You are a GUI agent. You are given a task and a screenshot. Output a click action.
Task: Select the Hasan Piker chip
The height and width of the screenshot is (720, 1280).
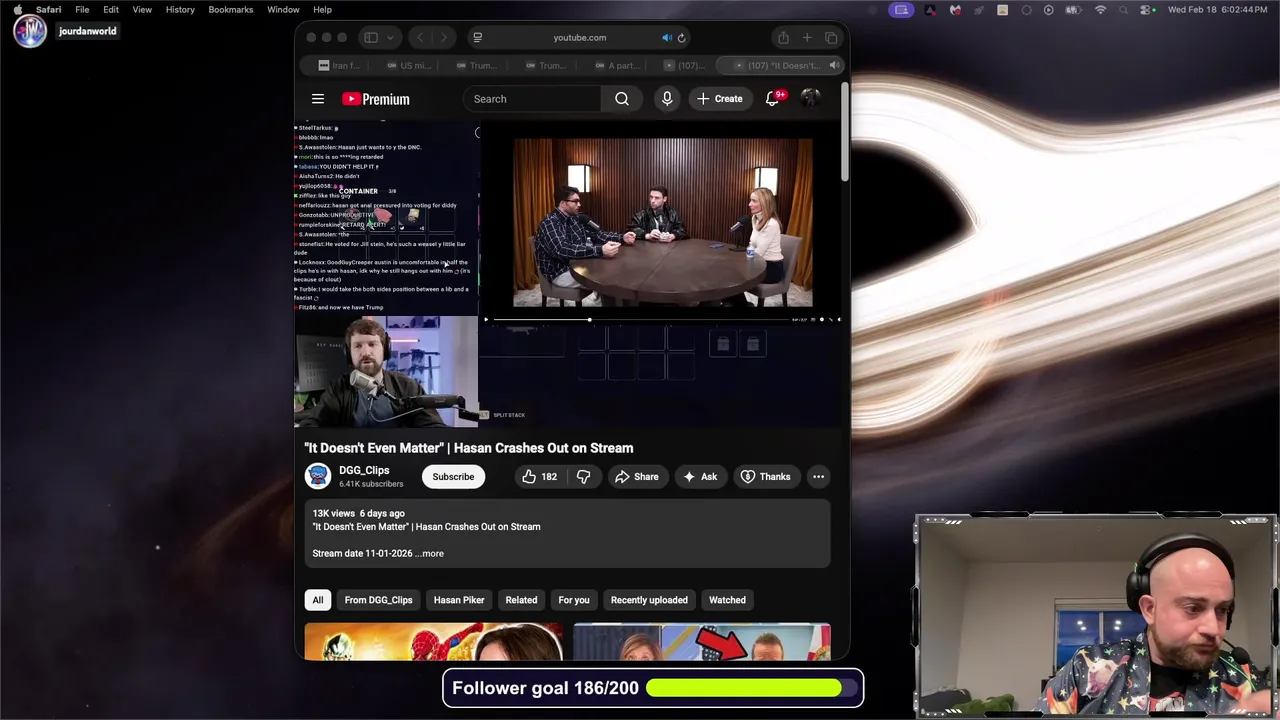click(459, 600)
